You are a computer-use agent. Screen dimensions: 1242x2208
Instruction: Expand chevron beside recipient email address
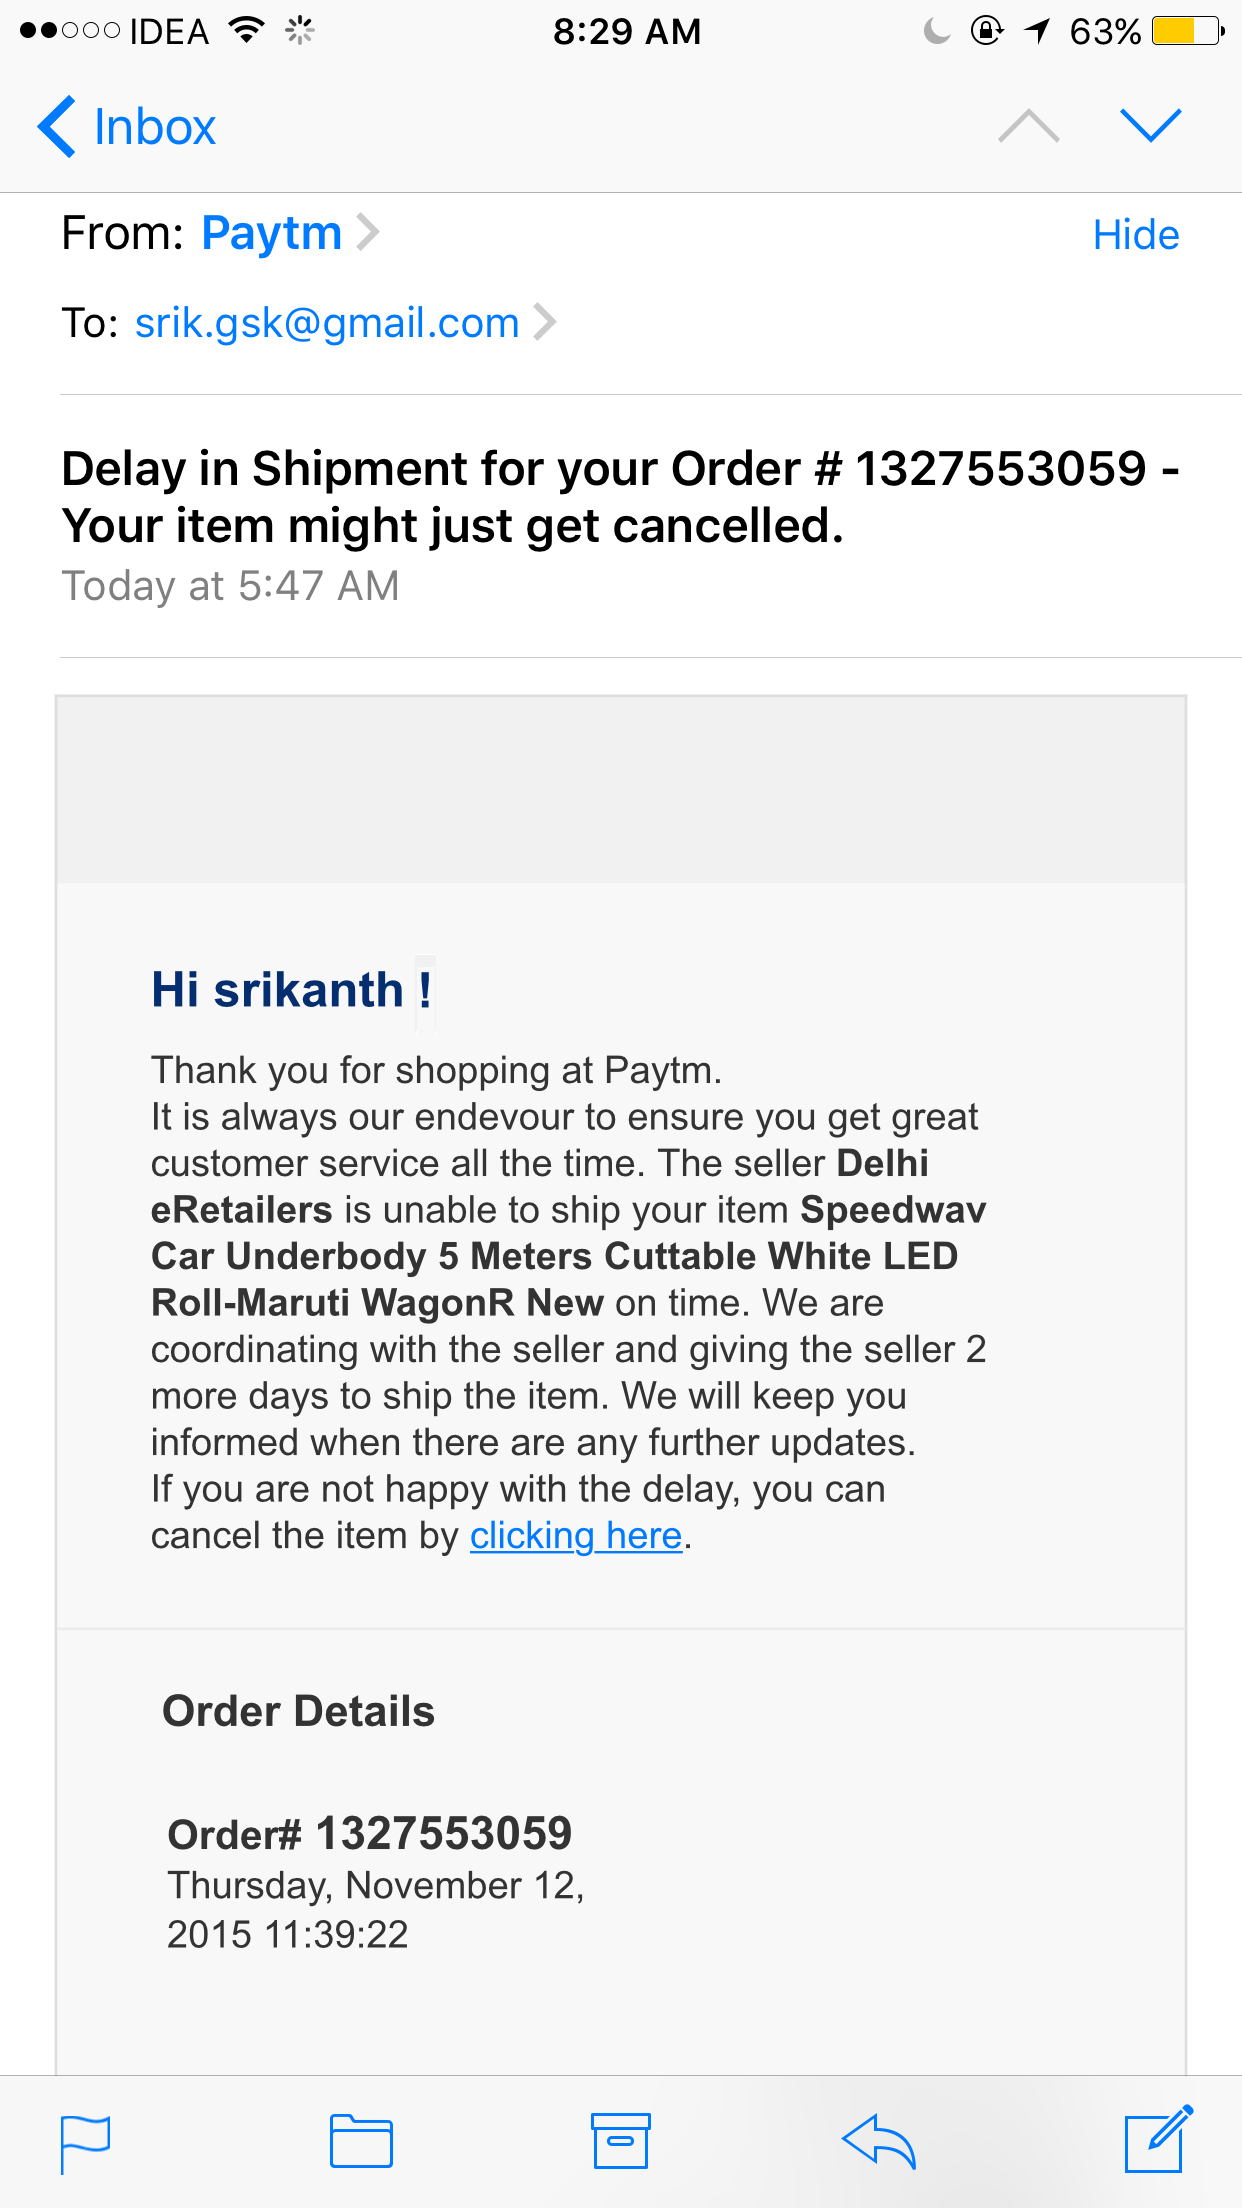pyautogui.click(x=544, y=323)
